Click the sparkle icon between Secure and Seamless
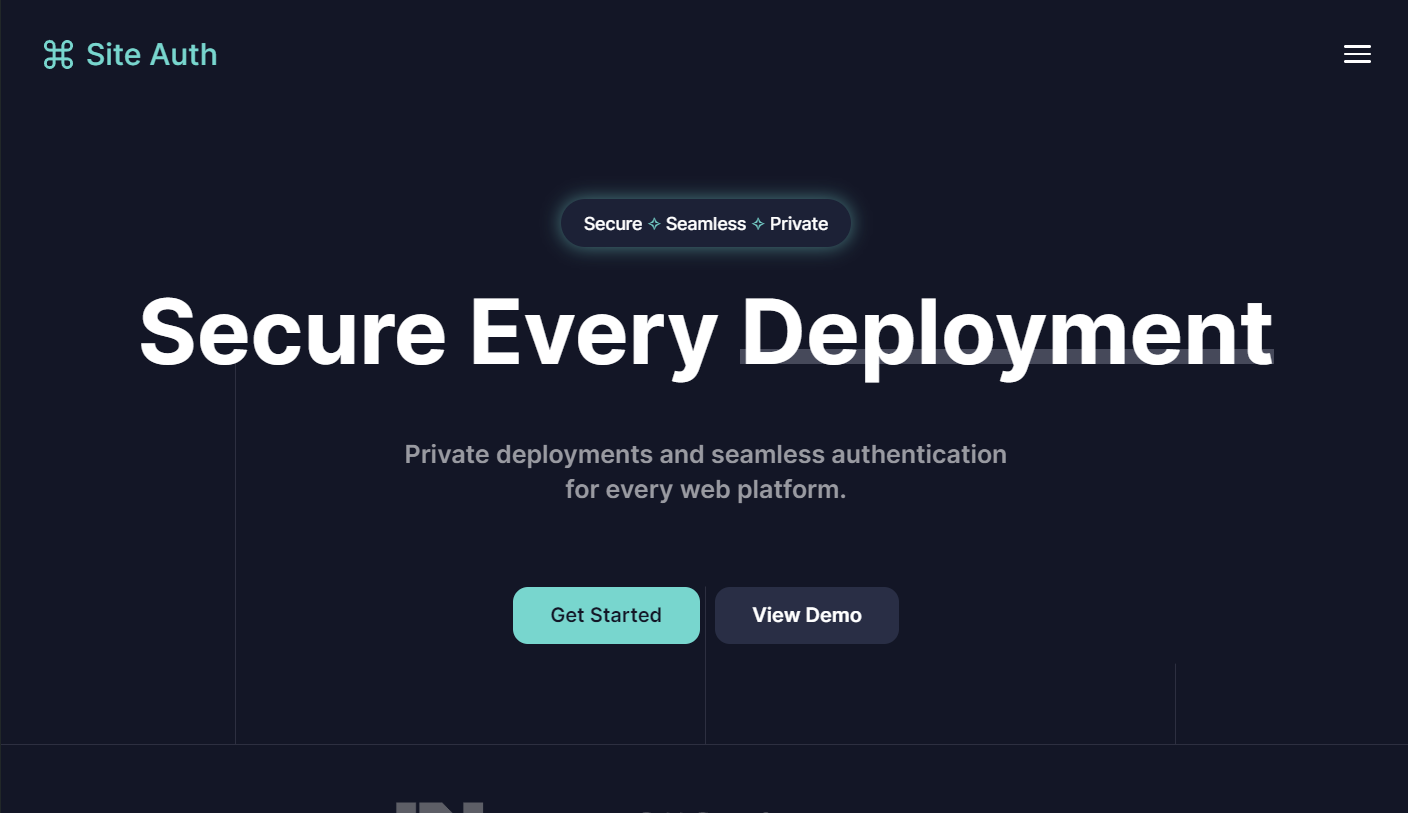The height and width of the screenshot is (813, 1408). [x=653, y=223]
